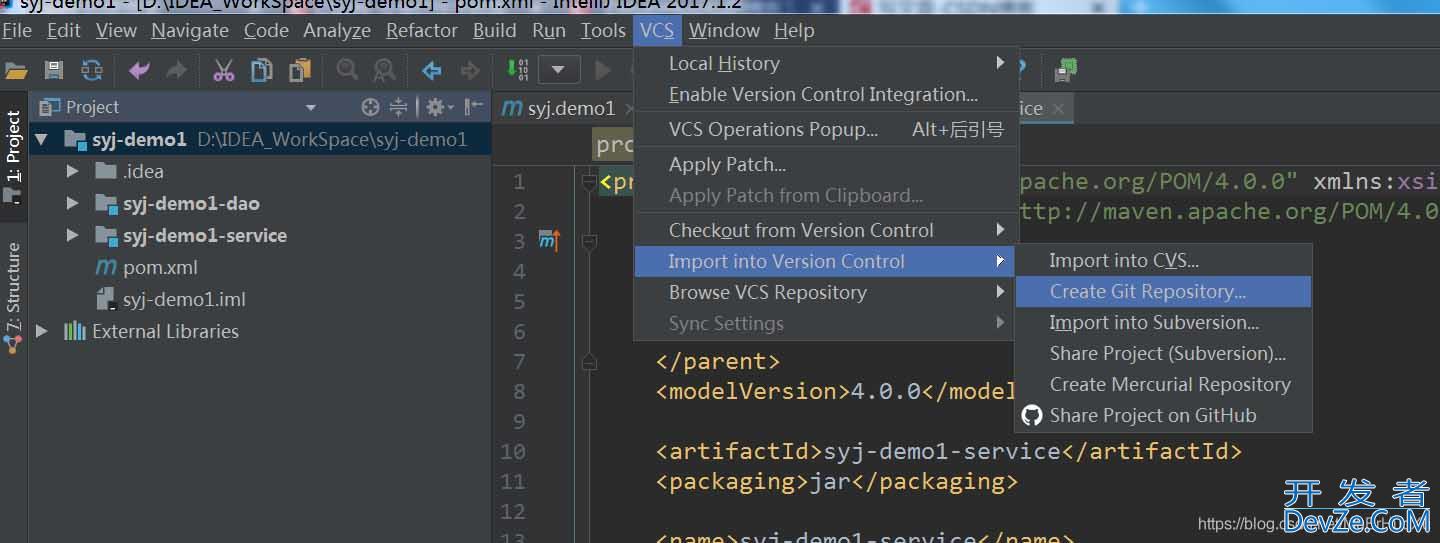
Task: Open run configuration dropdown in toolbar
Action: tap(559, 70)
